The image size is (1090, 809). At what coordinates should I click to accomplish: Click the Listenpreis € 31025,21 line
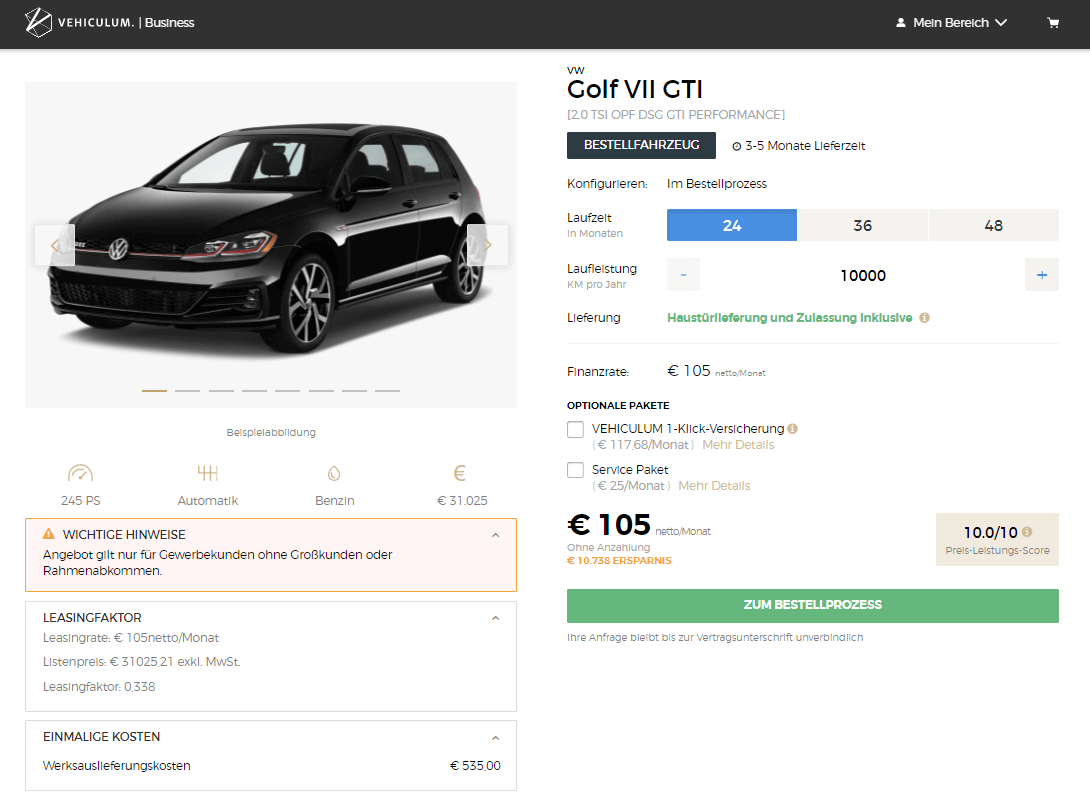pyautogui.click(x=142, y=662)
